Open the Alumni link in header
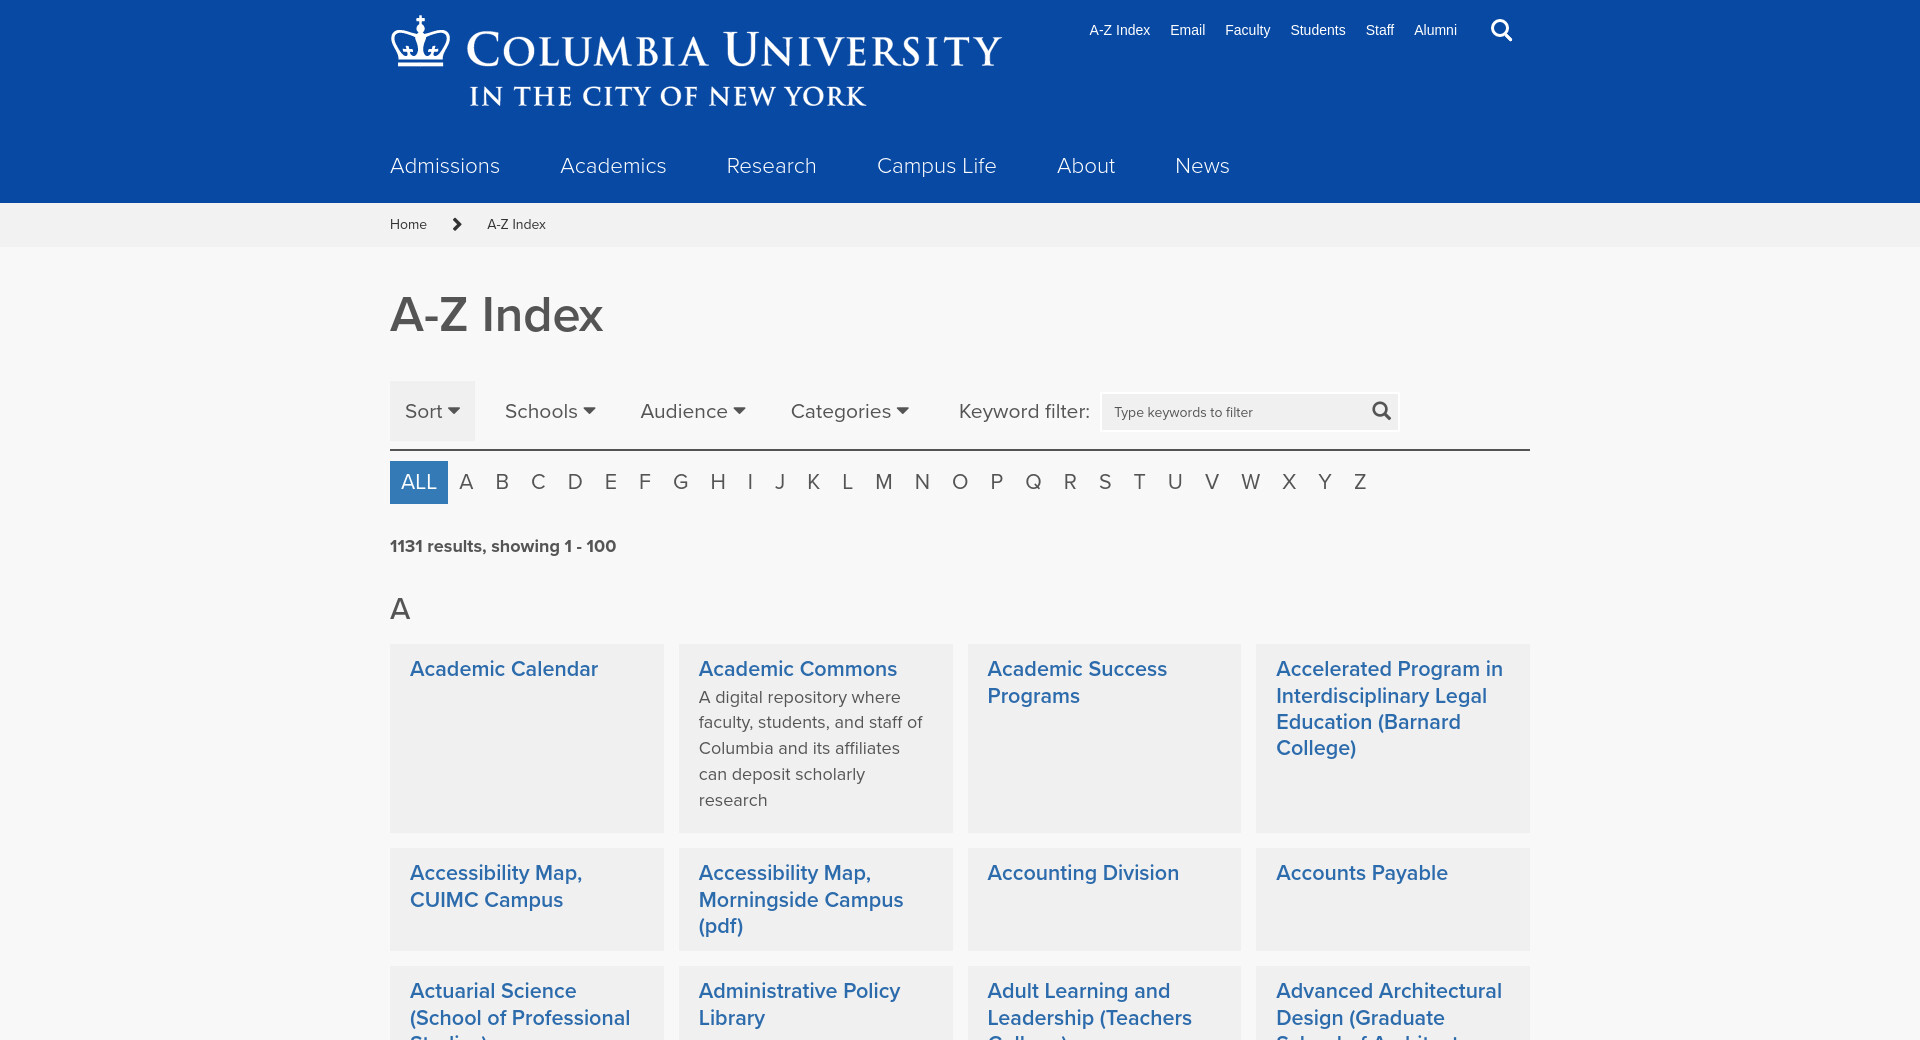This screenshot has height=1040, width=1920. coord(1434,30)
